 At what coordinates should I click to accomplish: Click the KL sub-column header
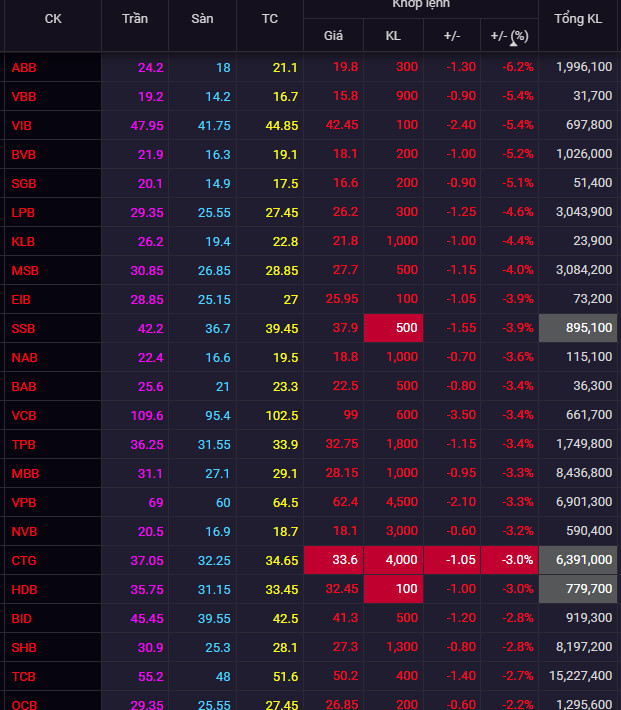393,36
